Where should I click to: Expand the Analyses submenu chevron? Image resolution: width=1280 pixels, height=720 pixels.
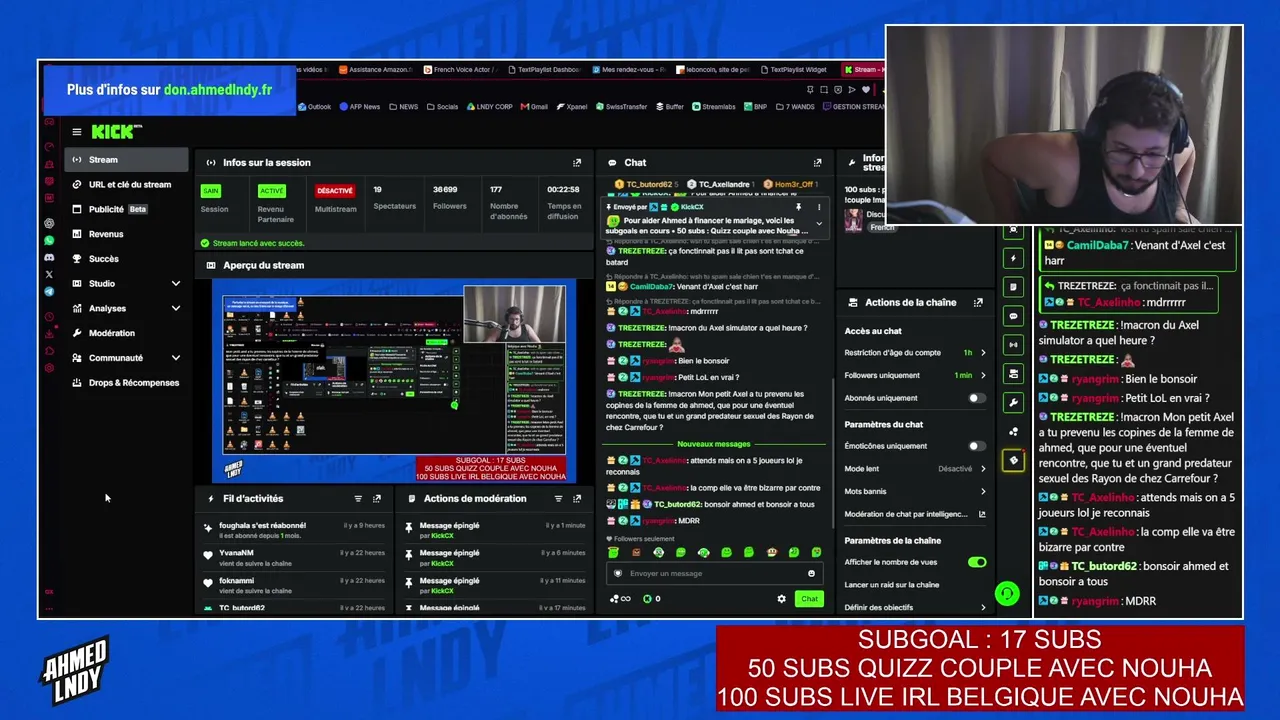(x=176, y=308)
